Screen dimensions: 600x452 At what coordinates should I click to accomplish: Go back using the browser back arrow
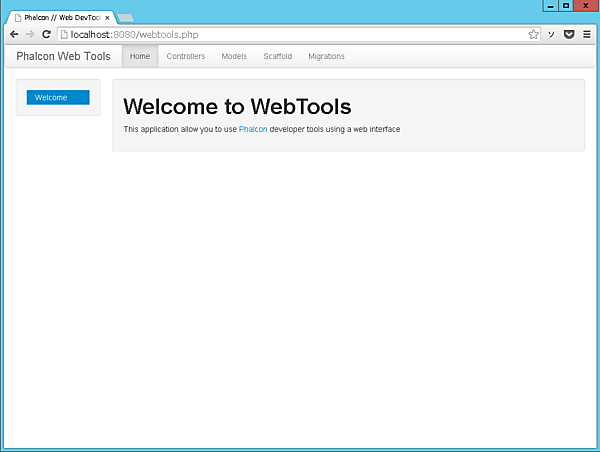pyautogui.click(x=14, y=34)
